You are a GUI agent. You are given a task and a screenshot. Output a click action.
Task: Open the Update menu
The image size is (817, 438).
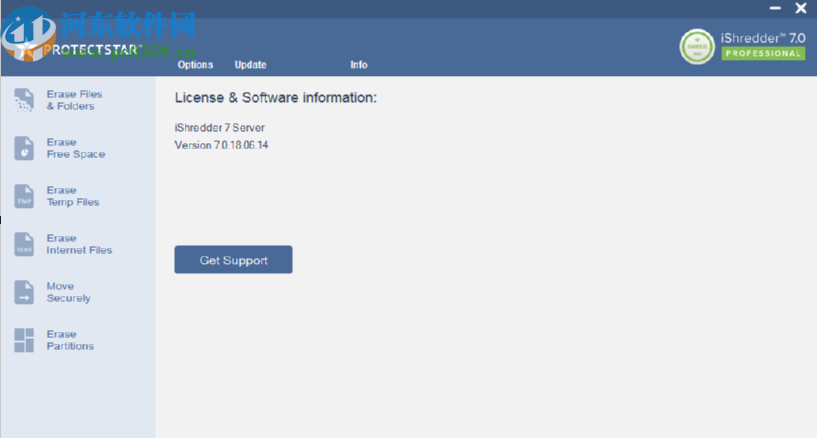point(250,65)
